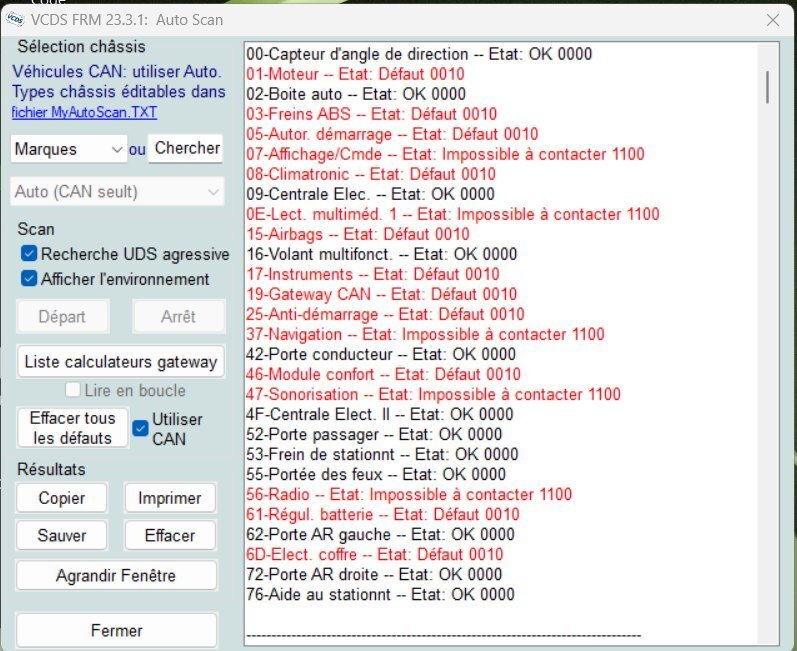Disable the Utiliser CAN checkbox

click(x=141, y=428)
